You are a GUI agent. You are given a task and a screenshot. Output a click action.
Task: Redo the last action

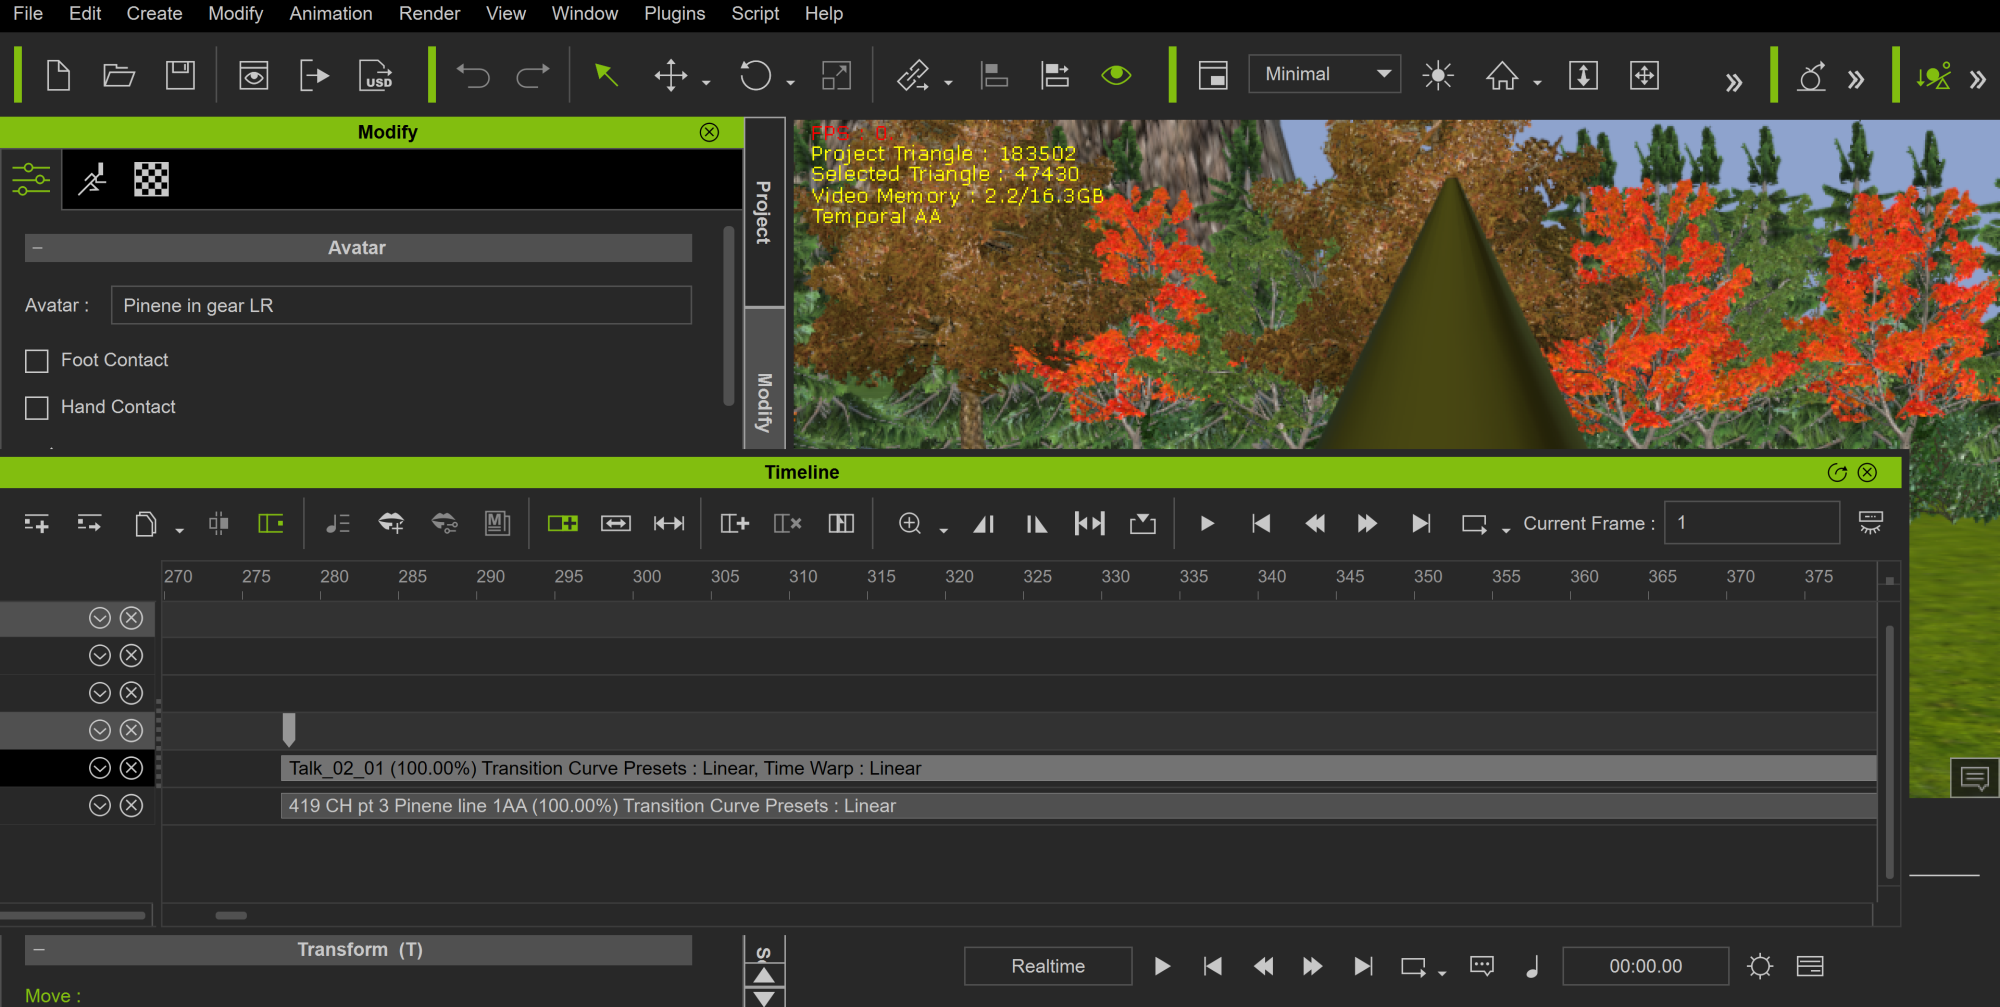coord(533,75)
